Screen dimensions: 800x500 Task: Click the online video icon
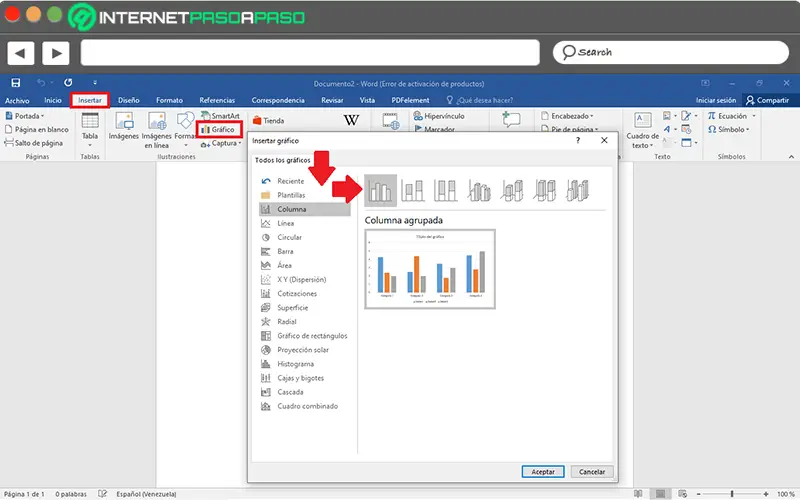pos(391,122)
